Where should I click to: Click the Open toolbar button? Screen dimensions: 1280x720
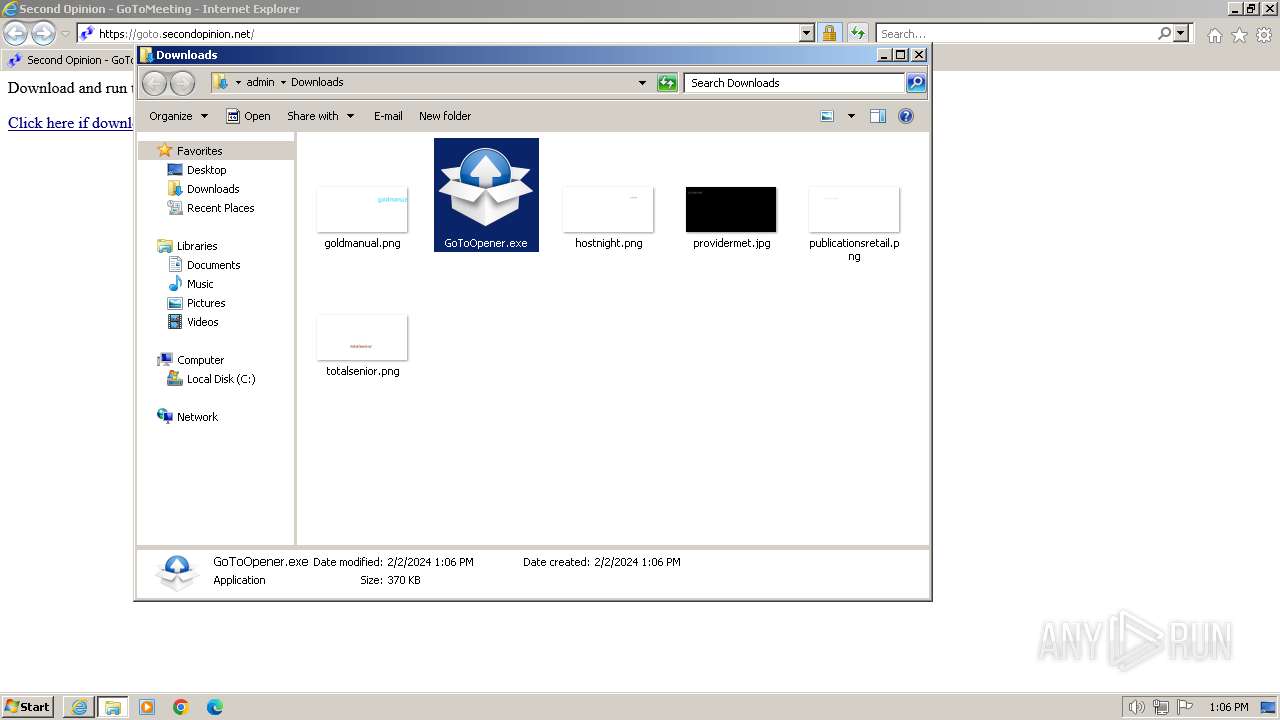(248, 116)
